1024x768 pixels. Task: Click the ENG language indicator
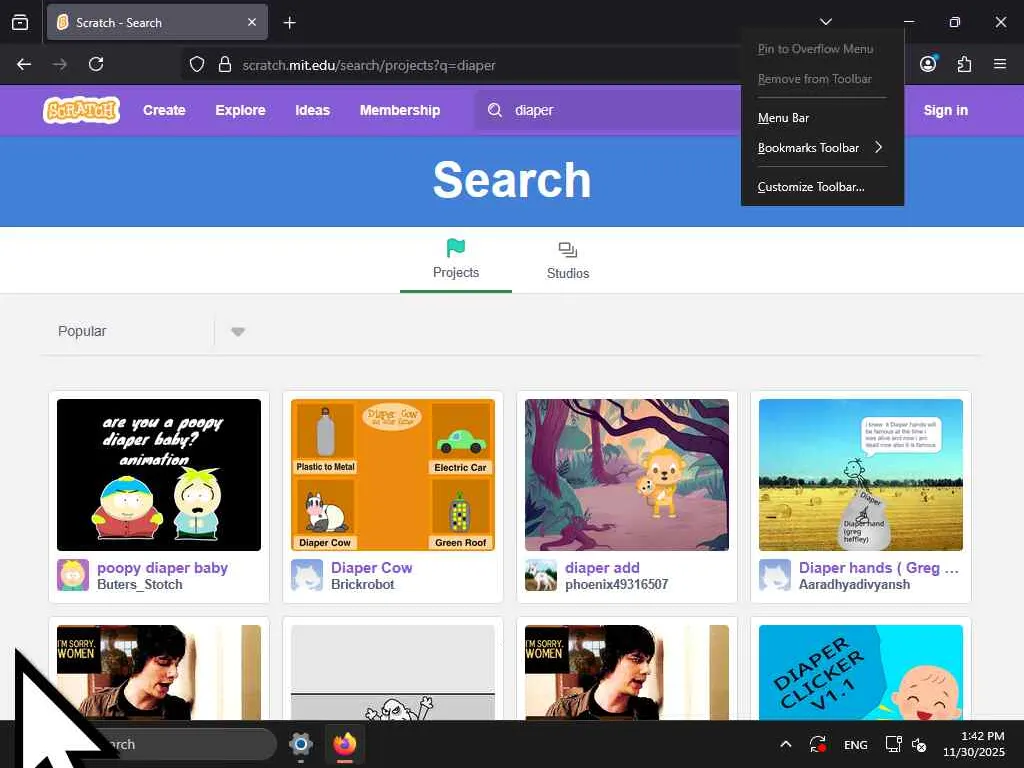click(x=856, y=744)
